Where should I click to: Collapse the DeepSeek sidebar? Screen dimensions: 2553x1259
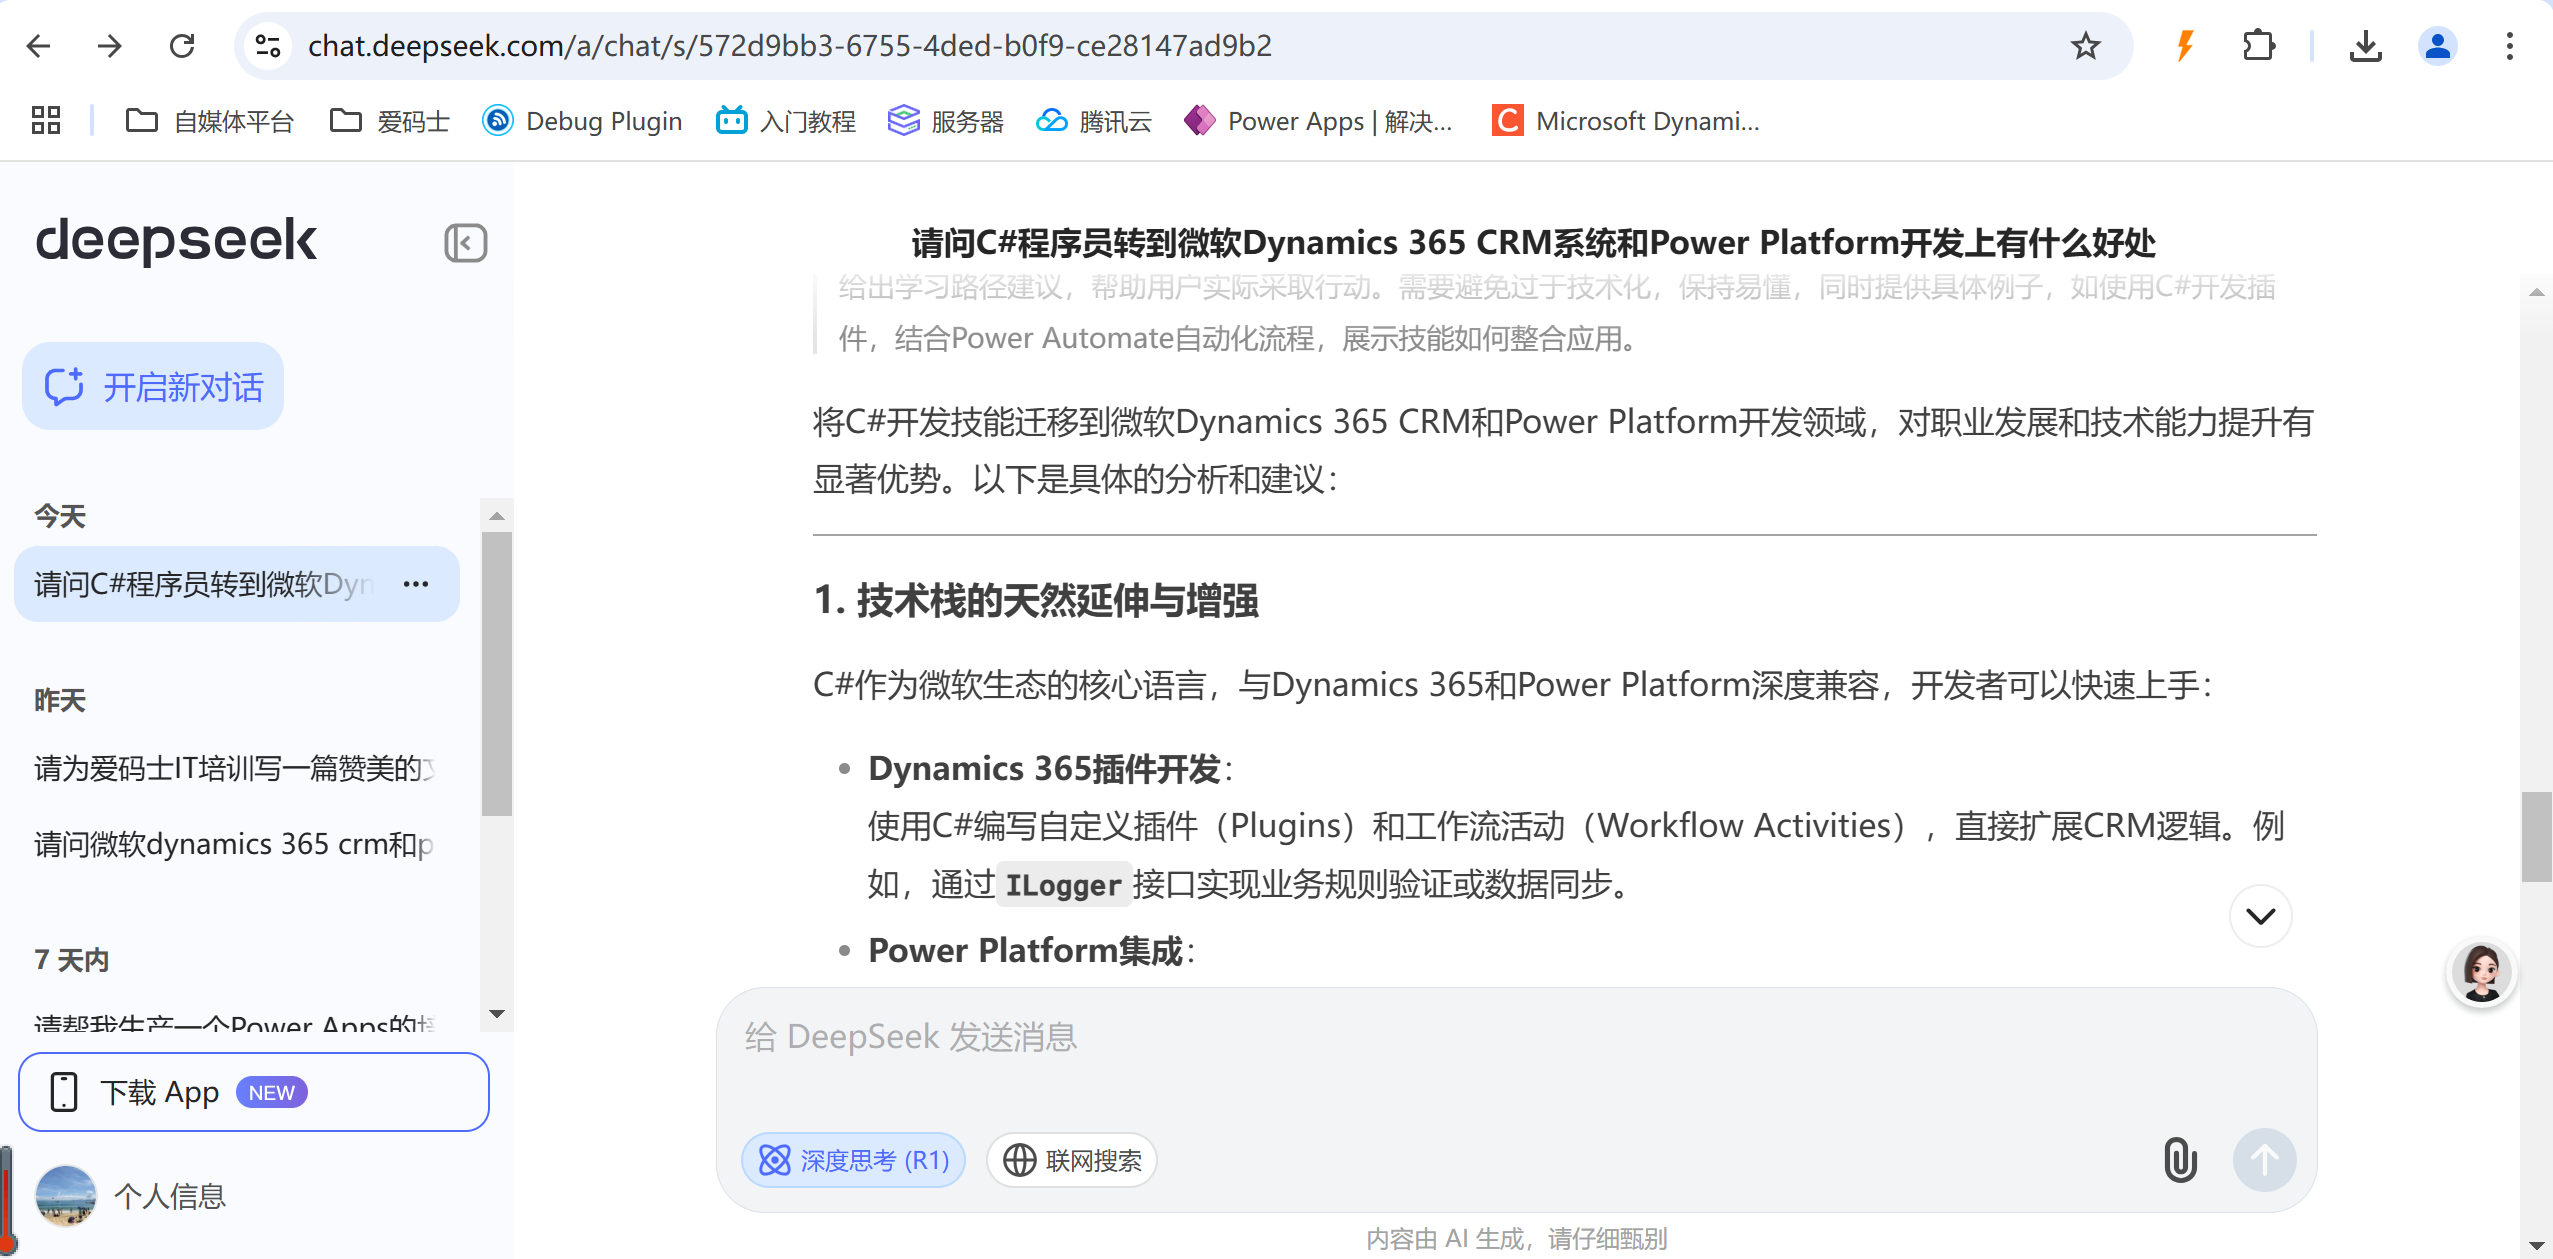465,243
